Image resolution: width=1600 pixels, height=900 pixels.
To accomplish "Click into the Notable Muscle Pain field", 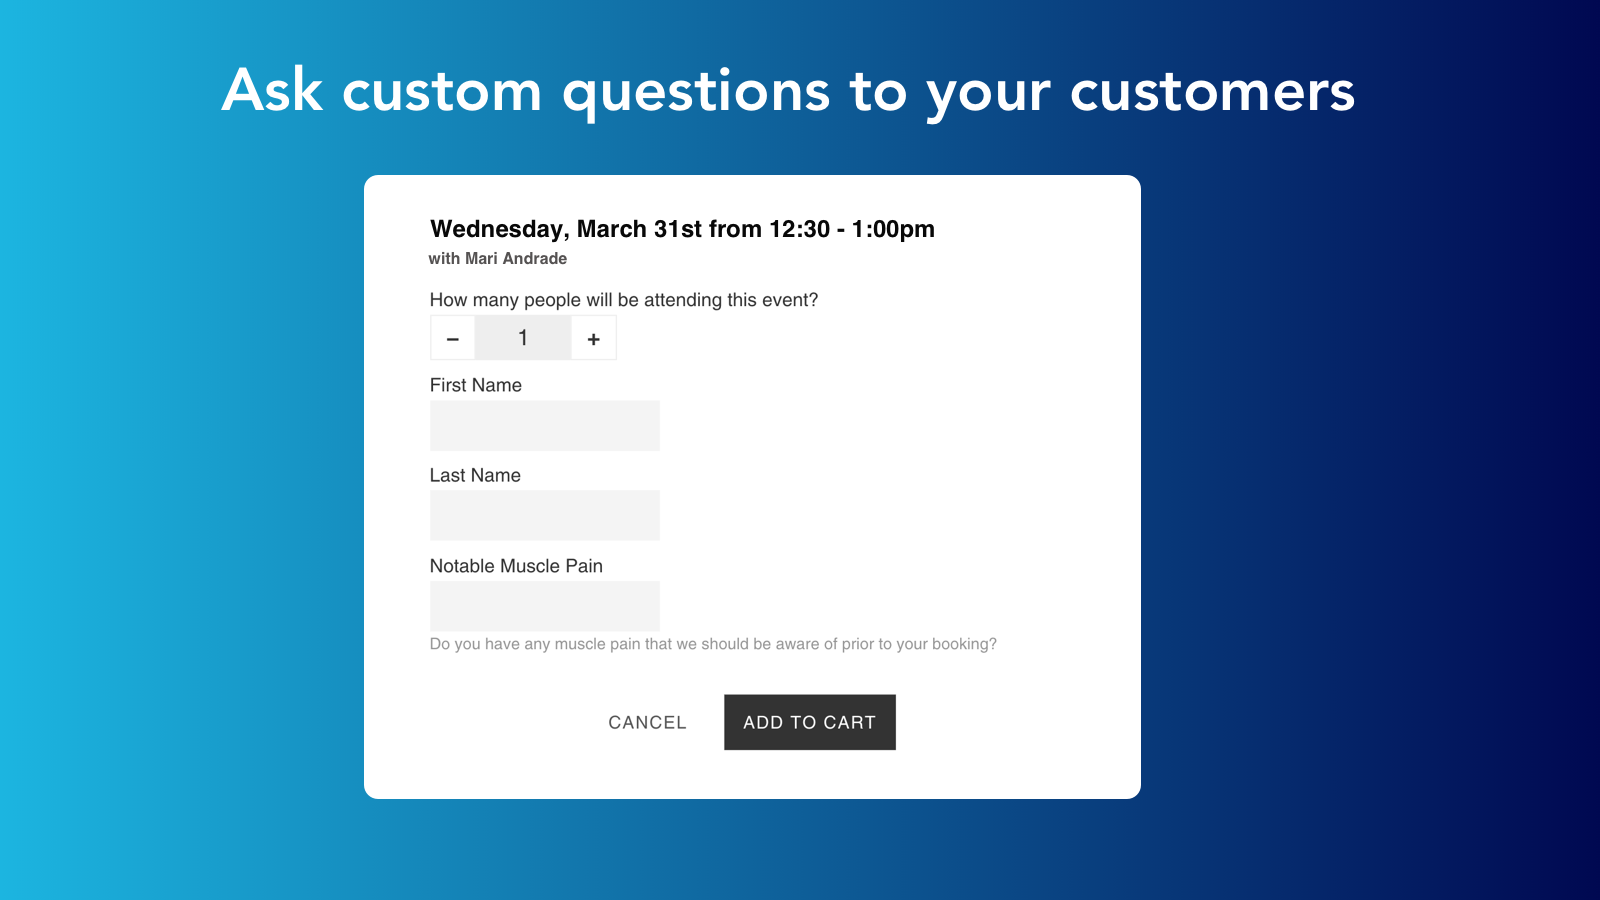I will click(x=545, y=606).
